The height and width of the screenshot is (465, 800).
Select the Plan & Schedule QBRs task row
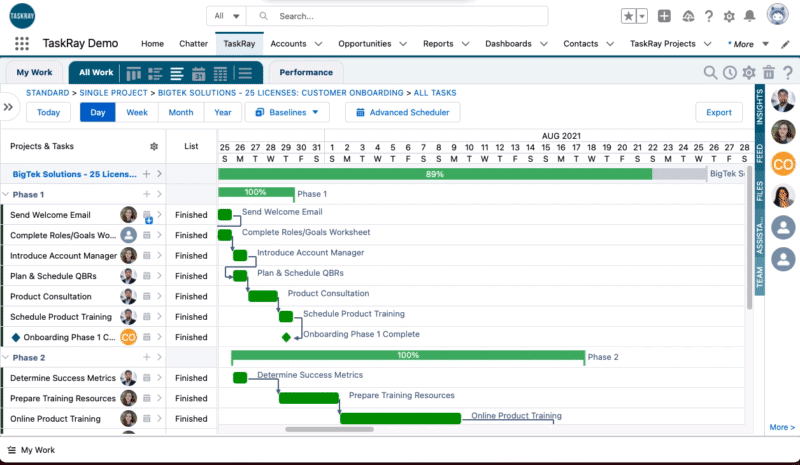[83, 276]
